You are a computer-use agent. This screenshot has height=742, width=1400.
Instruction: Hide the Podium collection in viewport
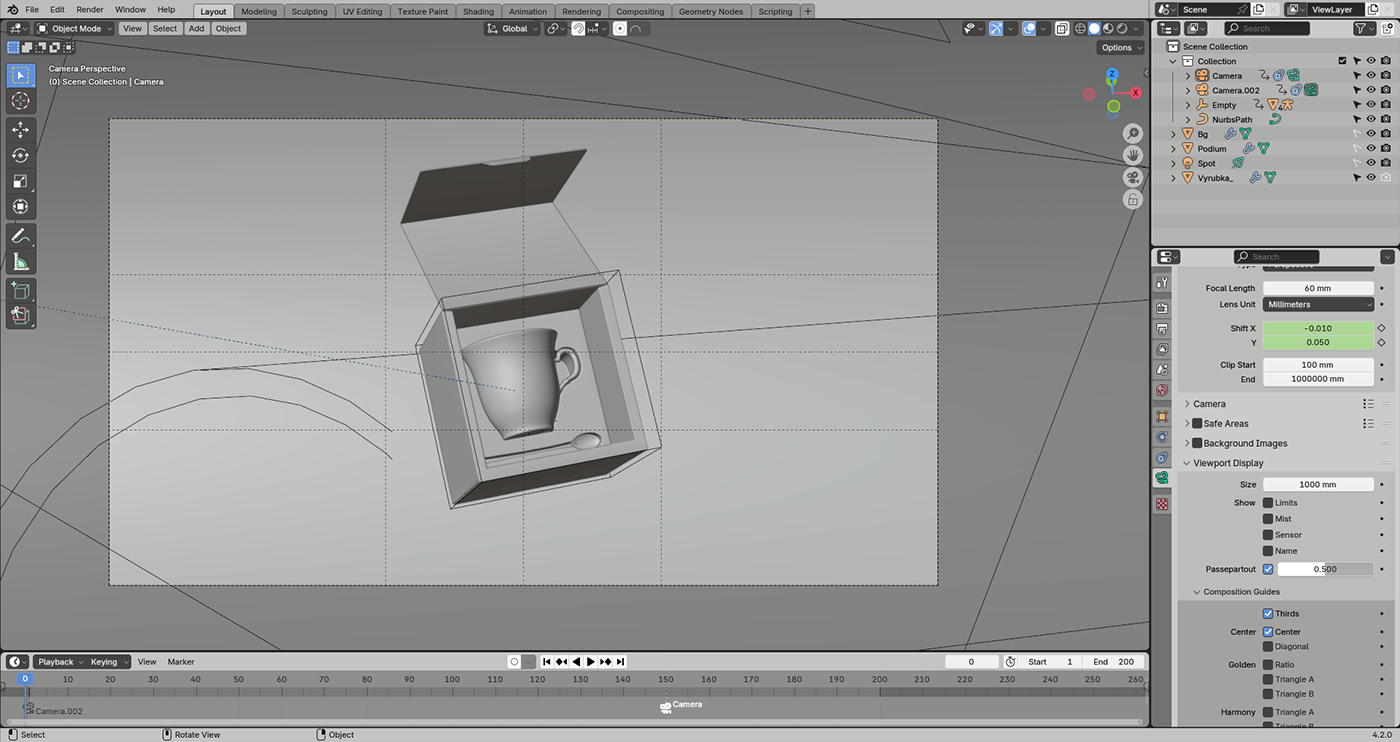tap(1371, 148)
